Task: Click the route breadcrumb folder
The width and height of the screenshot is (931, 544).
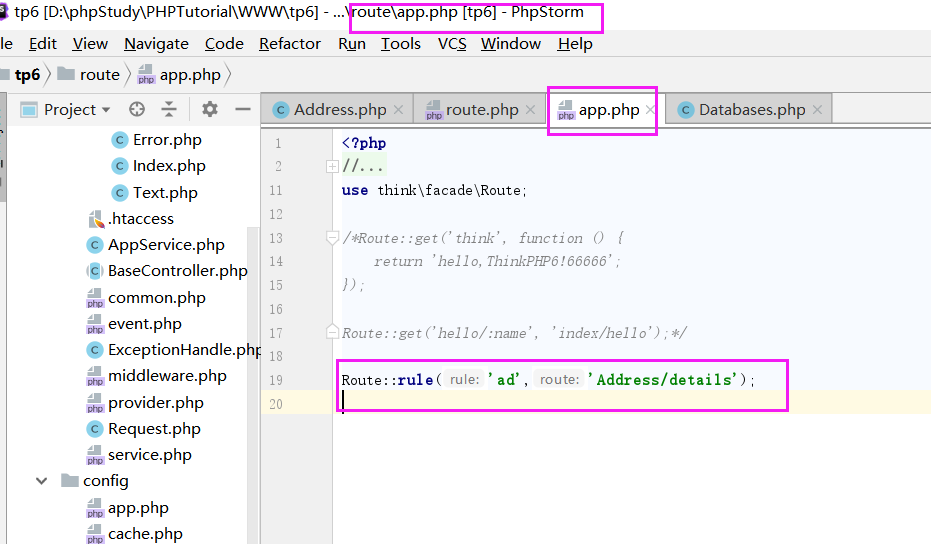Action: tap(99, 75)
